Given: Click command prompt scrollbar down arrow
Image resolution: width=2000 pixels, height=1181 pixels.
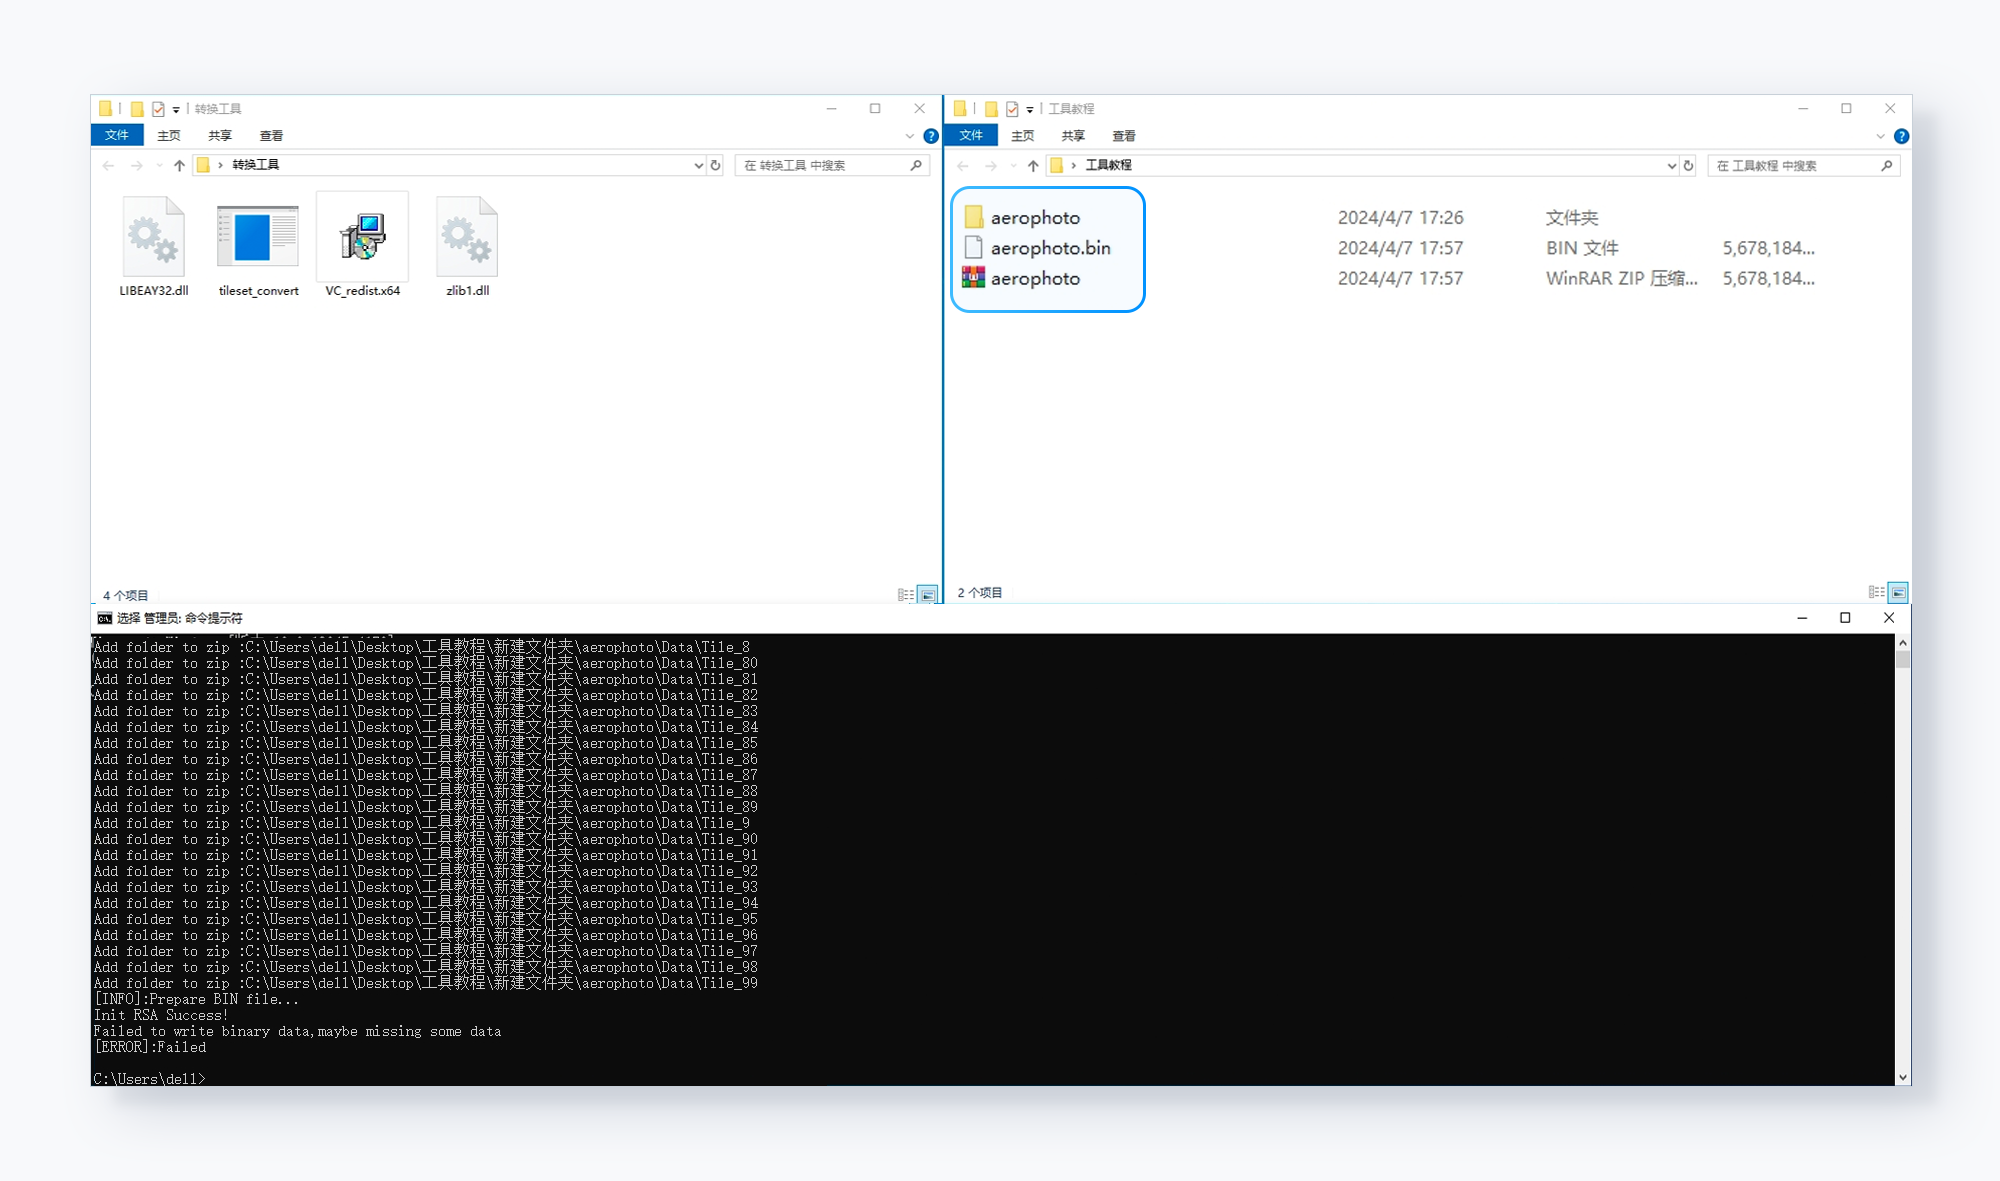Looking at the screenshot, I should (x=1903, y=1077).
